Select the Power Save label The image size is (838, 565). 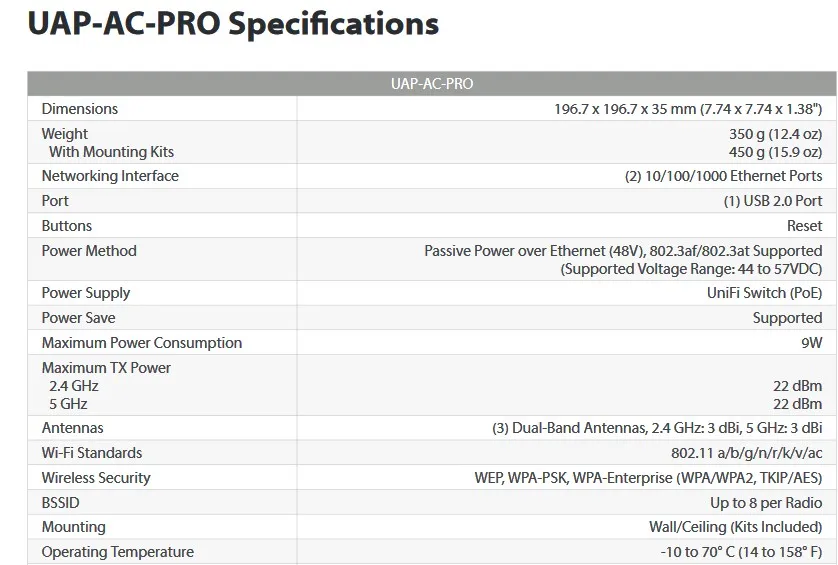coord(78,318)
